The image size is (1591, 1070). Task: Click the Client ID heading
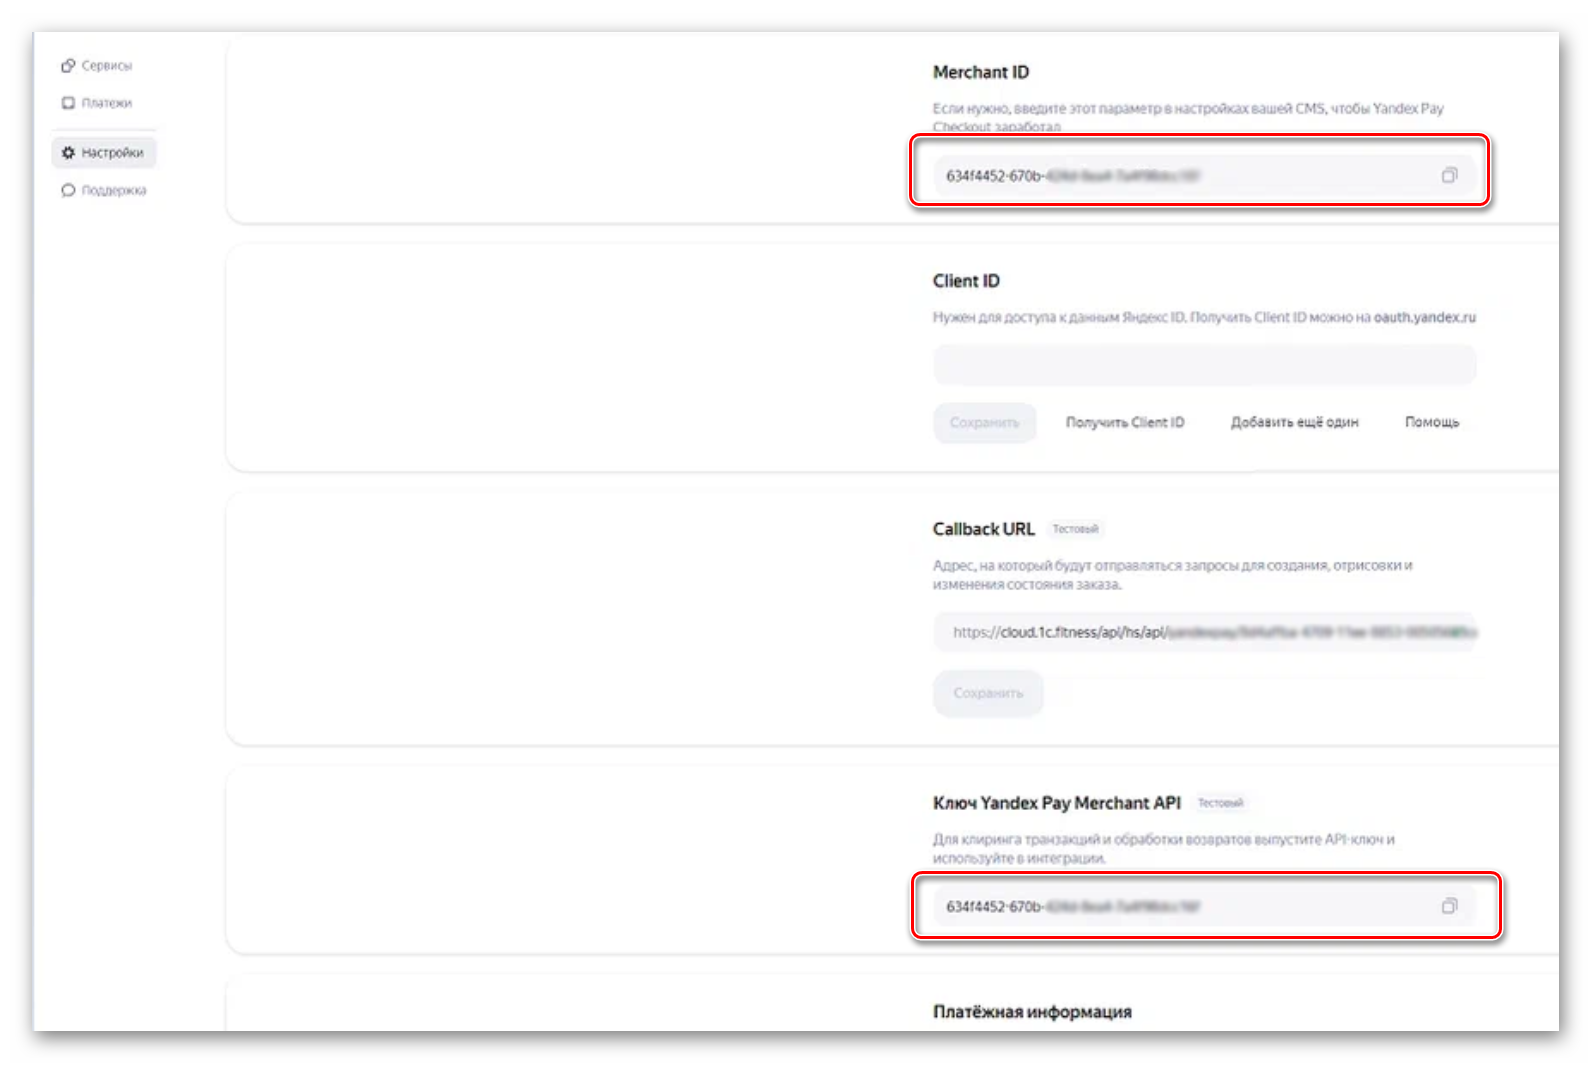tap(966, 281)
